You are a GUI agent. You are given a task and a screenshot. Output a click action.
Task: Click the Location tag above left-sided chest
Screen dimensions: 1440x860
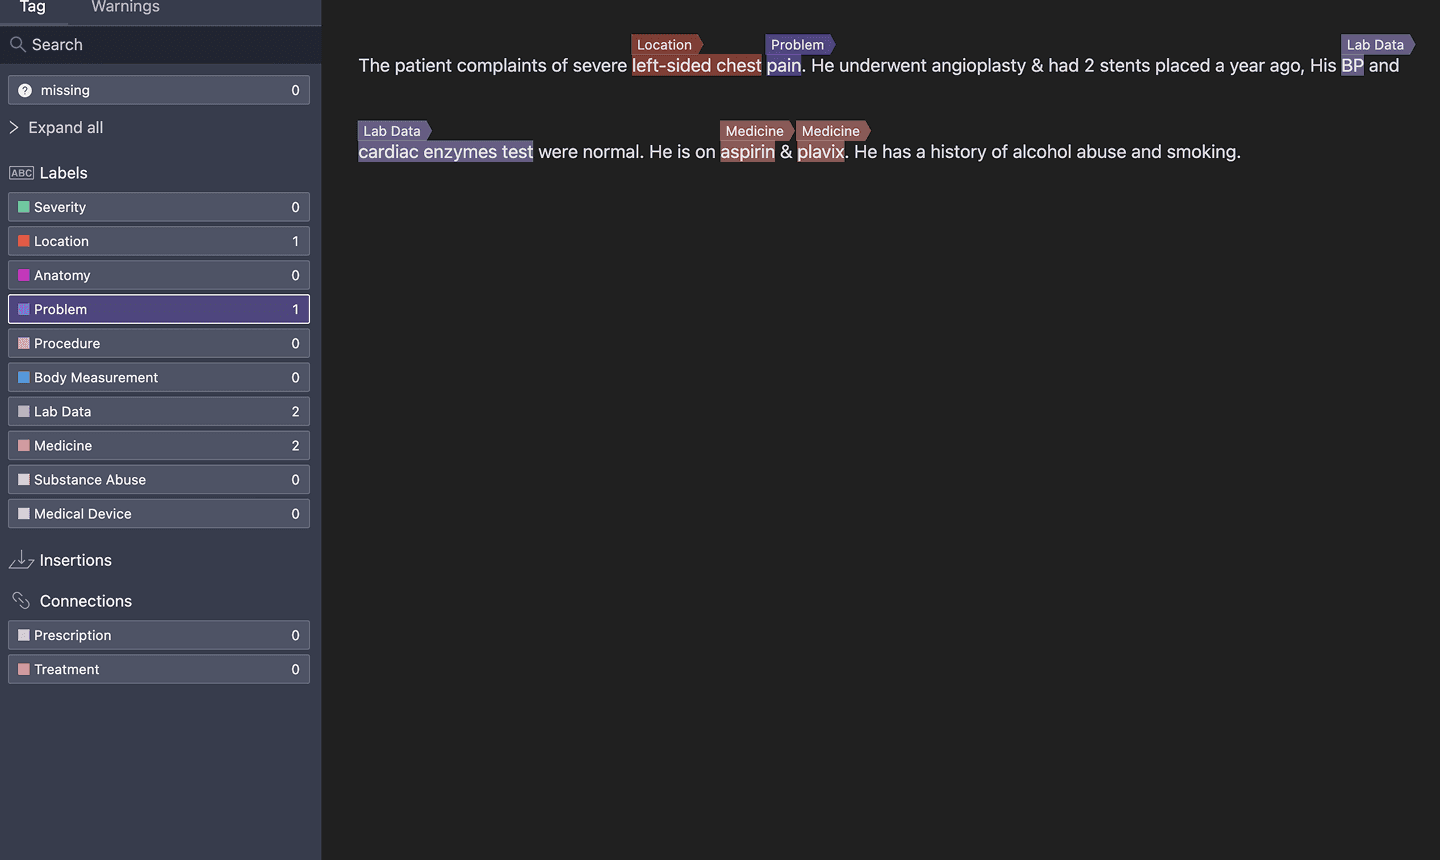click(665, 45)
